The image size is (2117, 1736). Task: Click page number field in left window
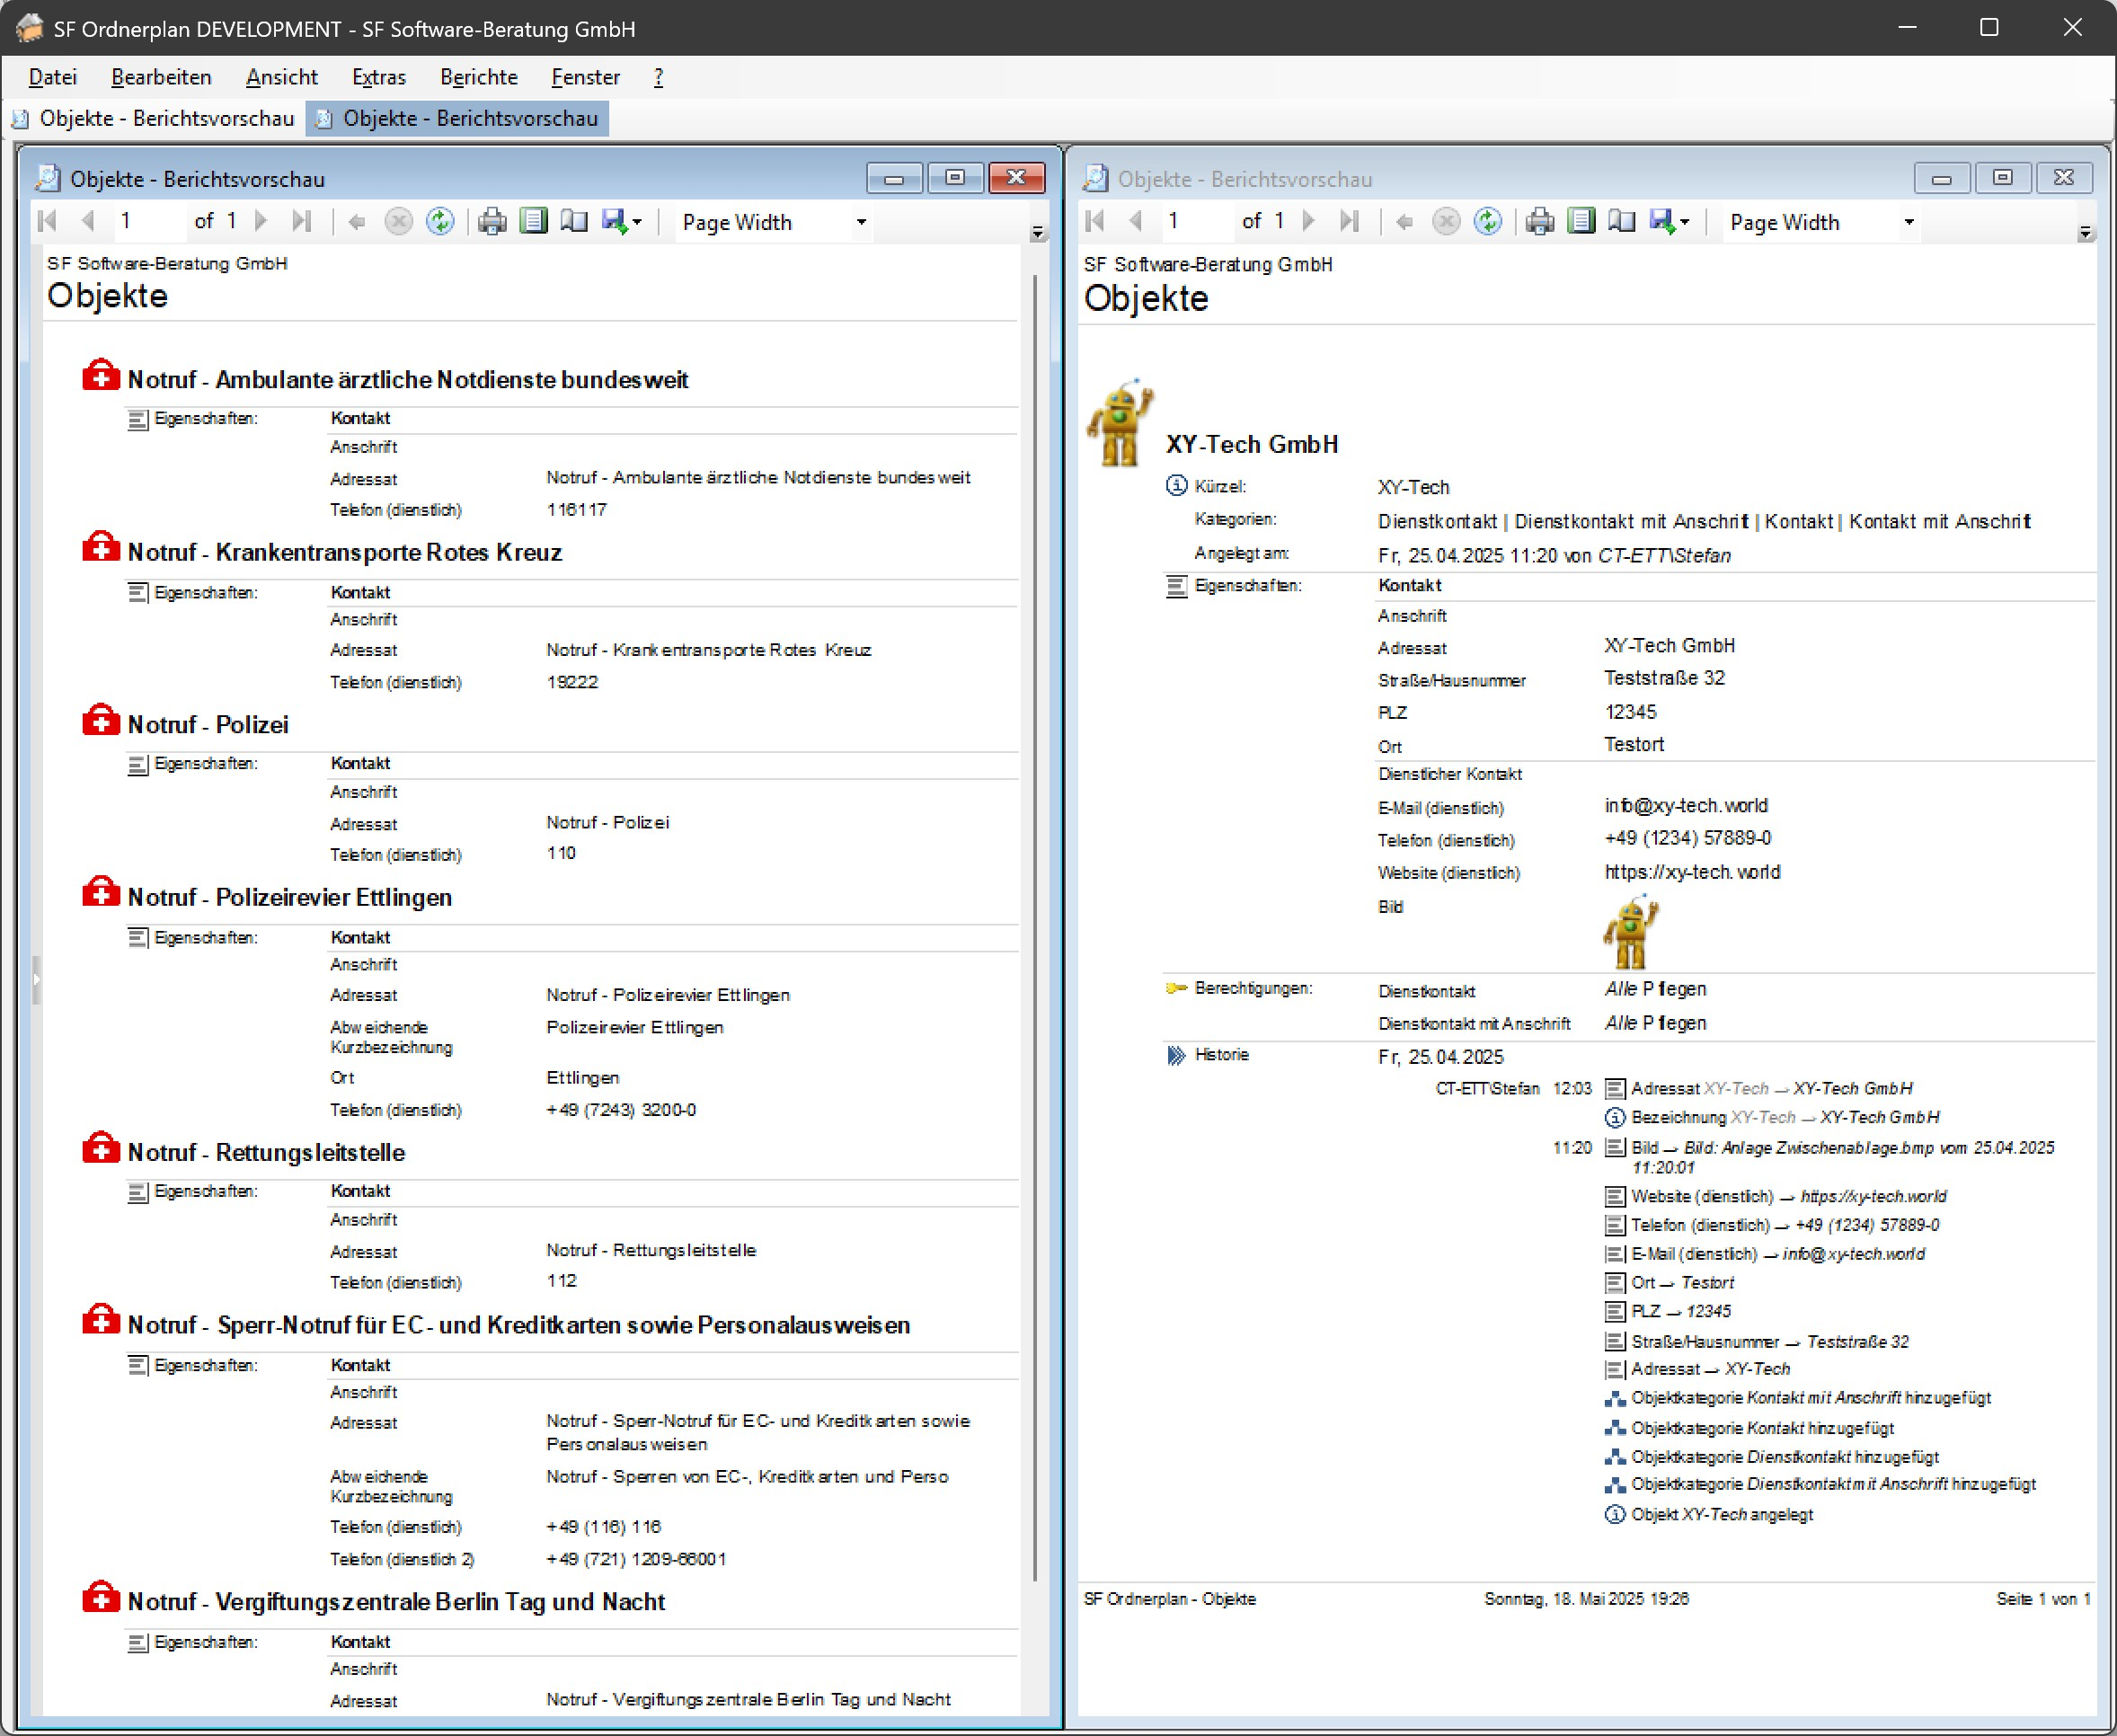(x=149, y=221)
